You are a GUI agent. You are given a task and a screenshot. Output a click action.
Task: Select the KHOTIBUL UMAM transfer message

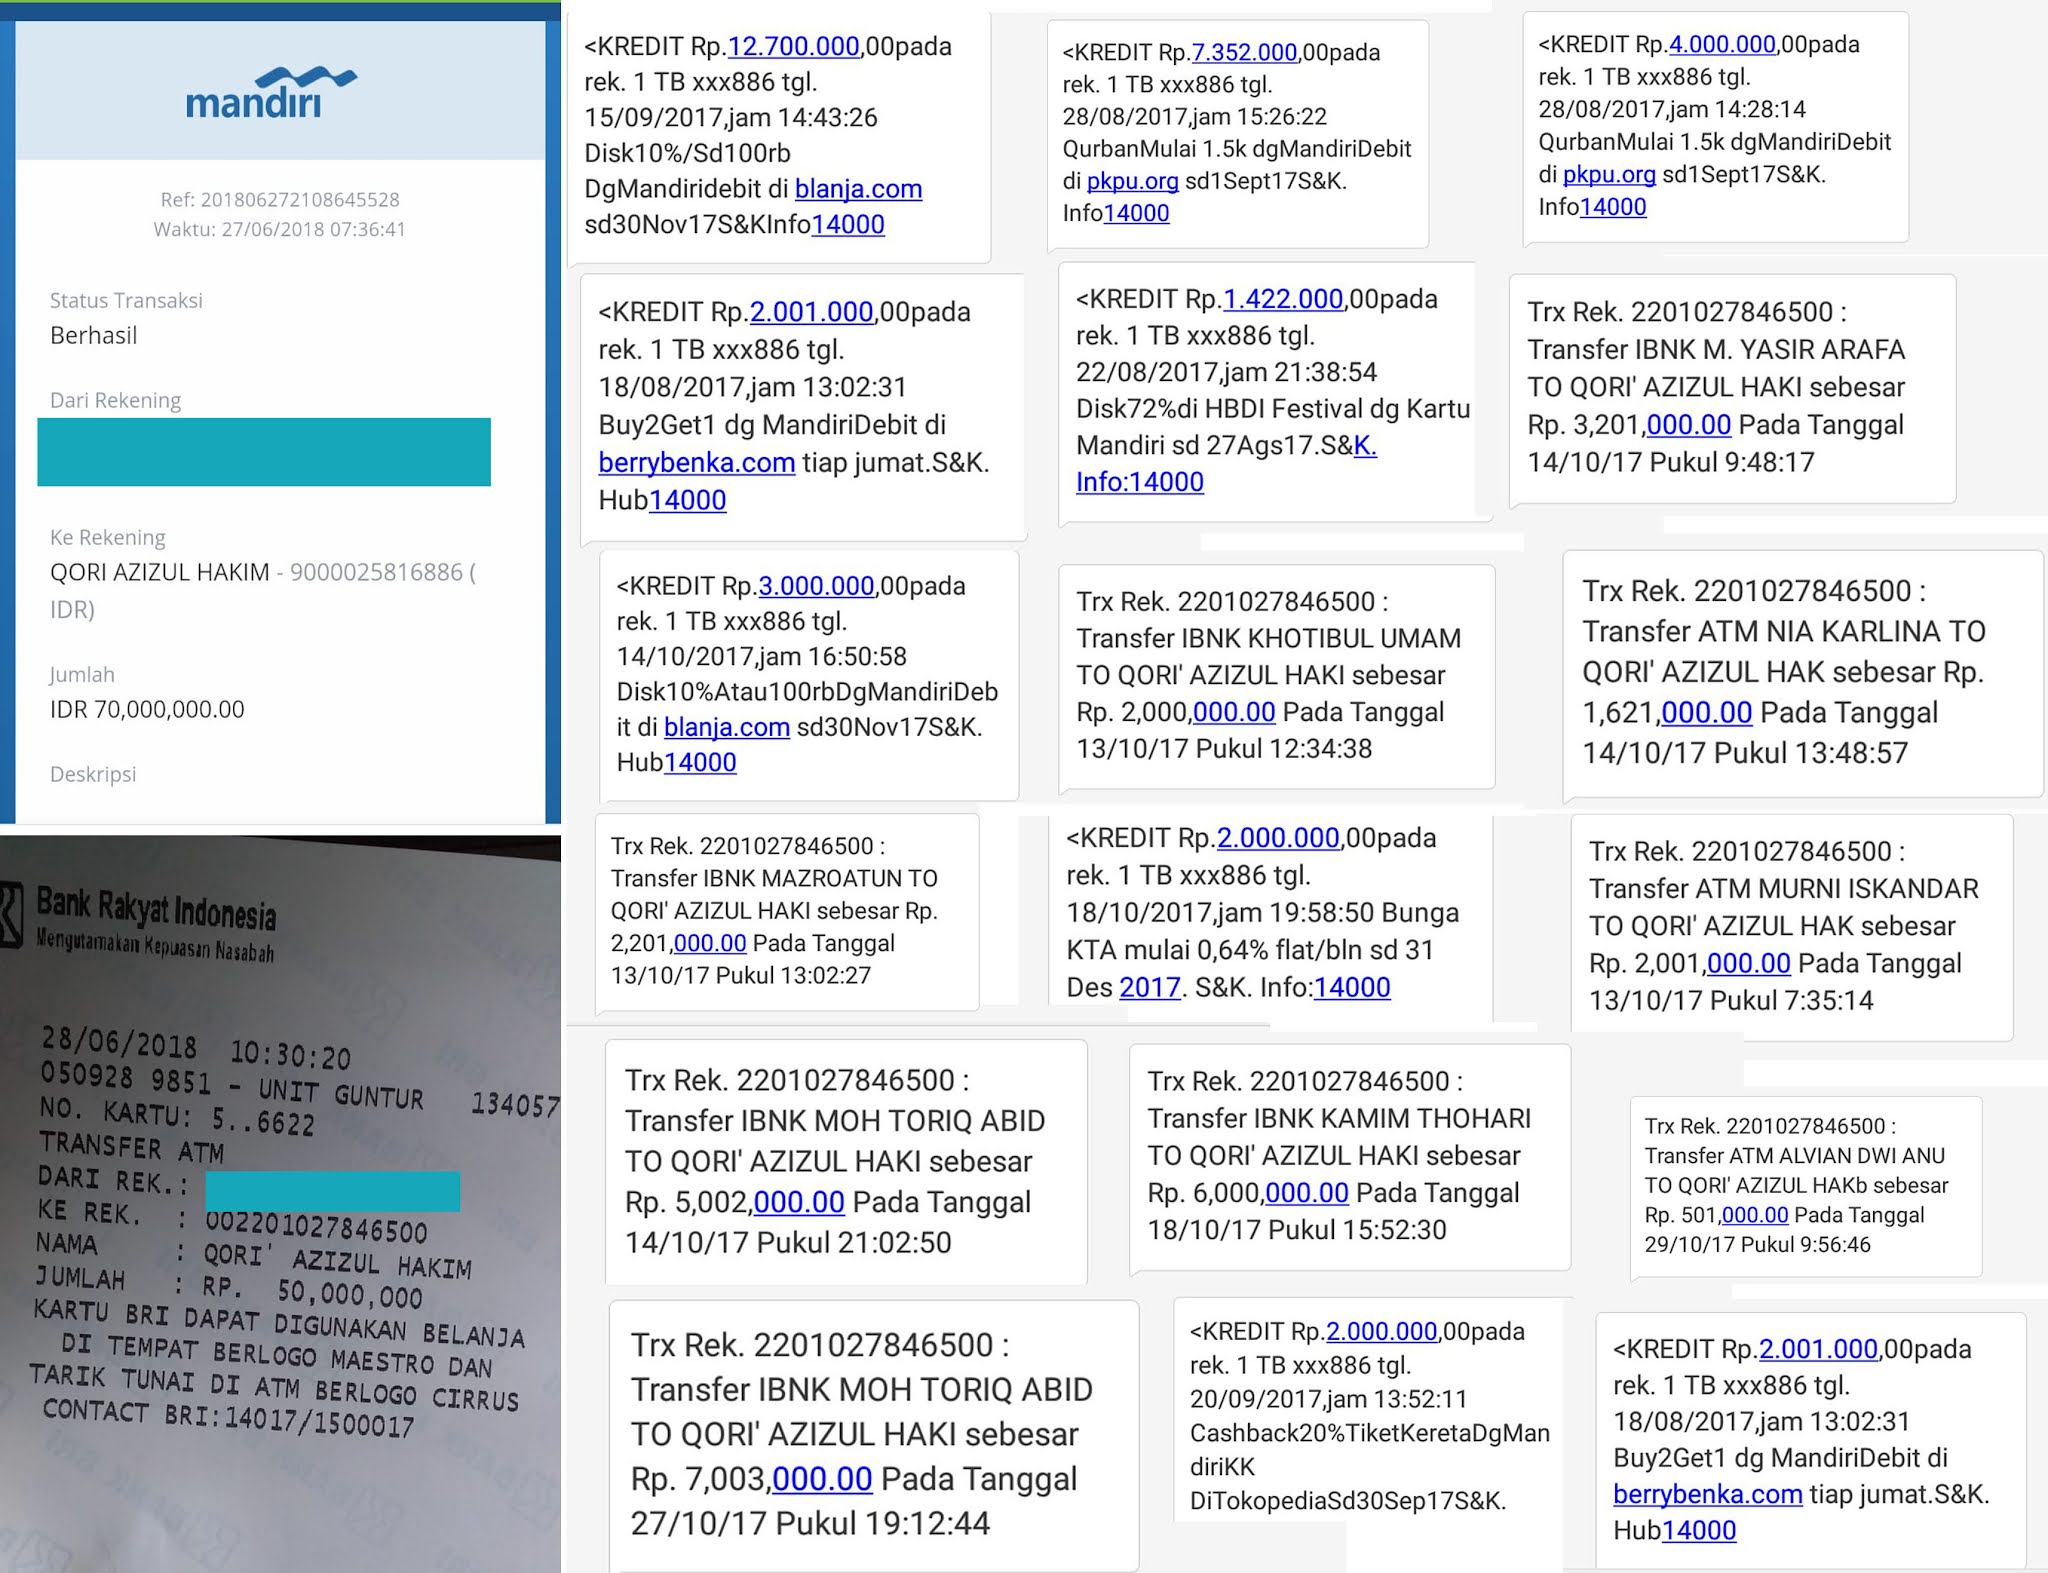1275,676
